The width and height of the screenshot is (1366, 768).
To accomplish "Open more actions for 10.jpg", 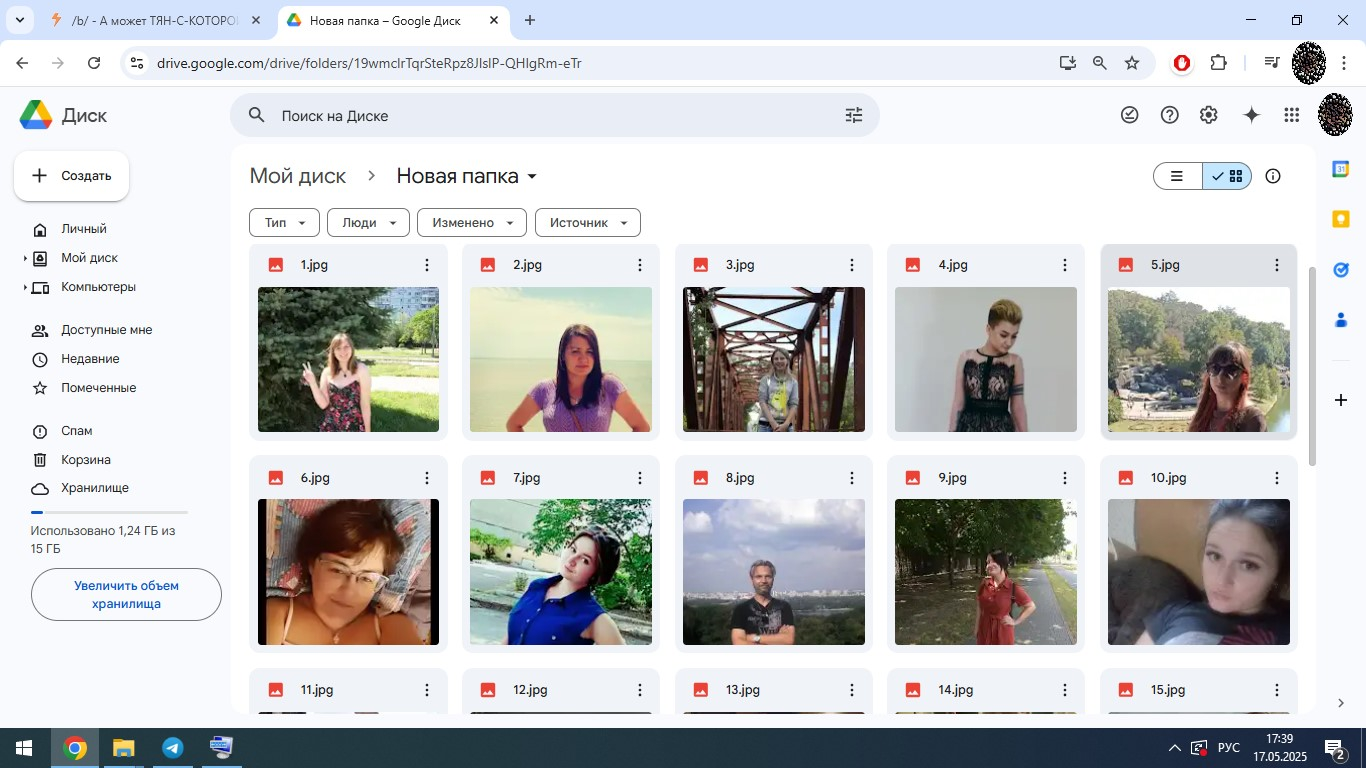I will (x=1277, y=478).
